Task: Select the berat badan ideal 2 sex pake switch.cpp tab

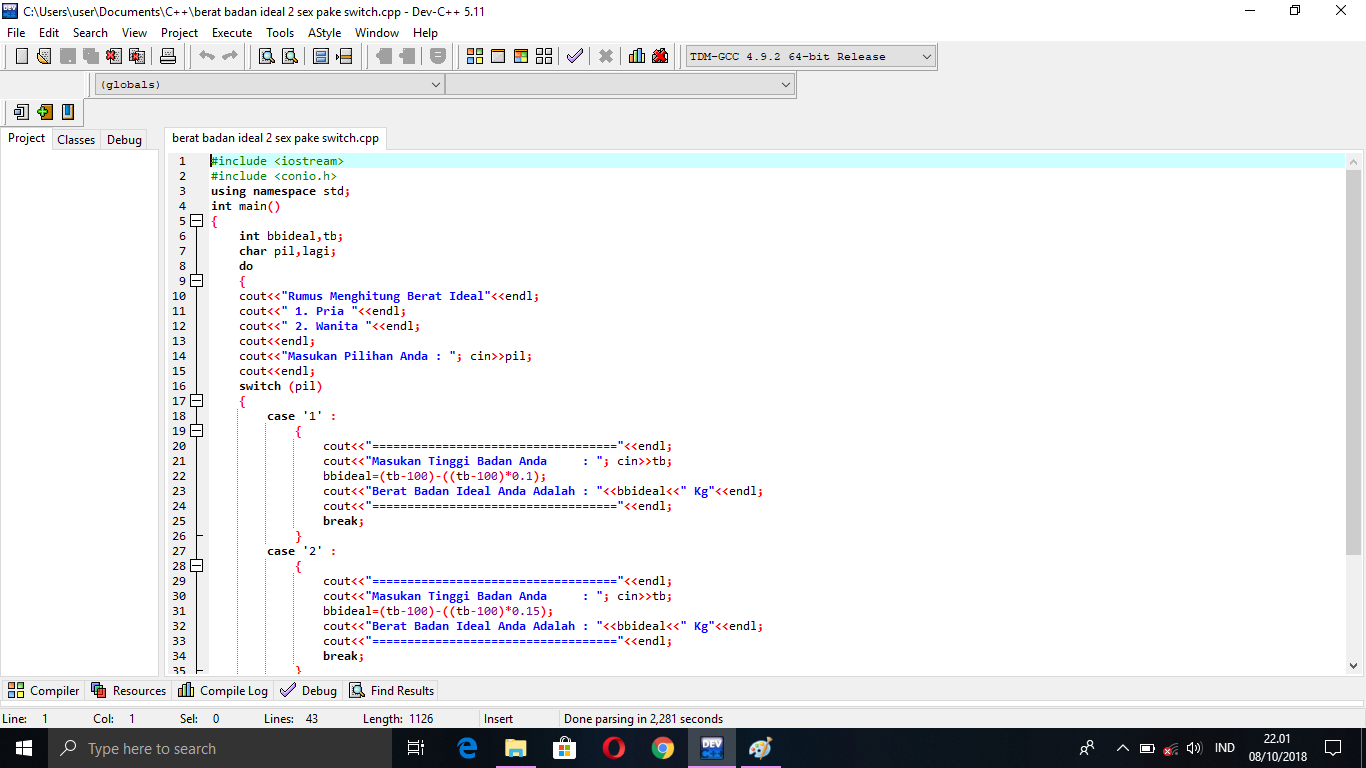Action: pos(275,138)
